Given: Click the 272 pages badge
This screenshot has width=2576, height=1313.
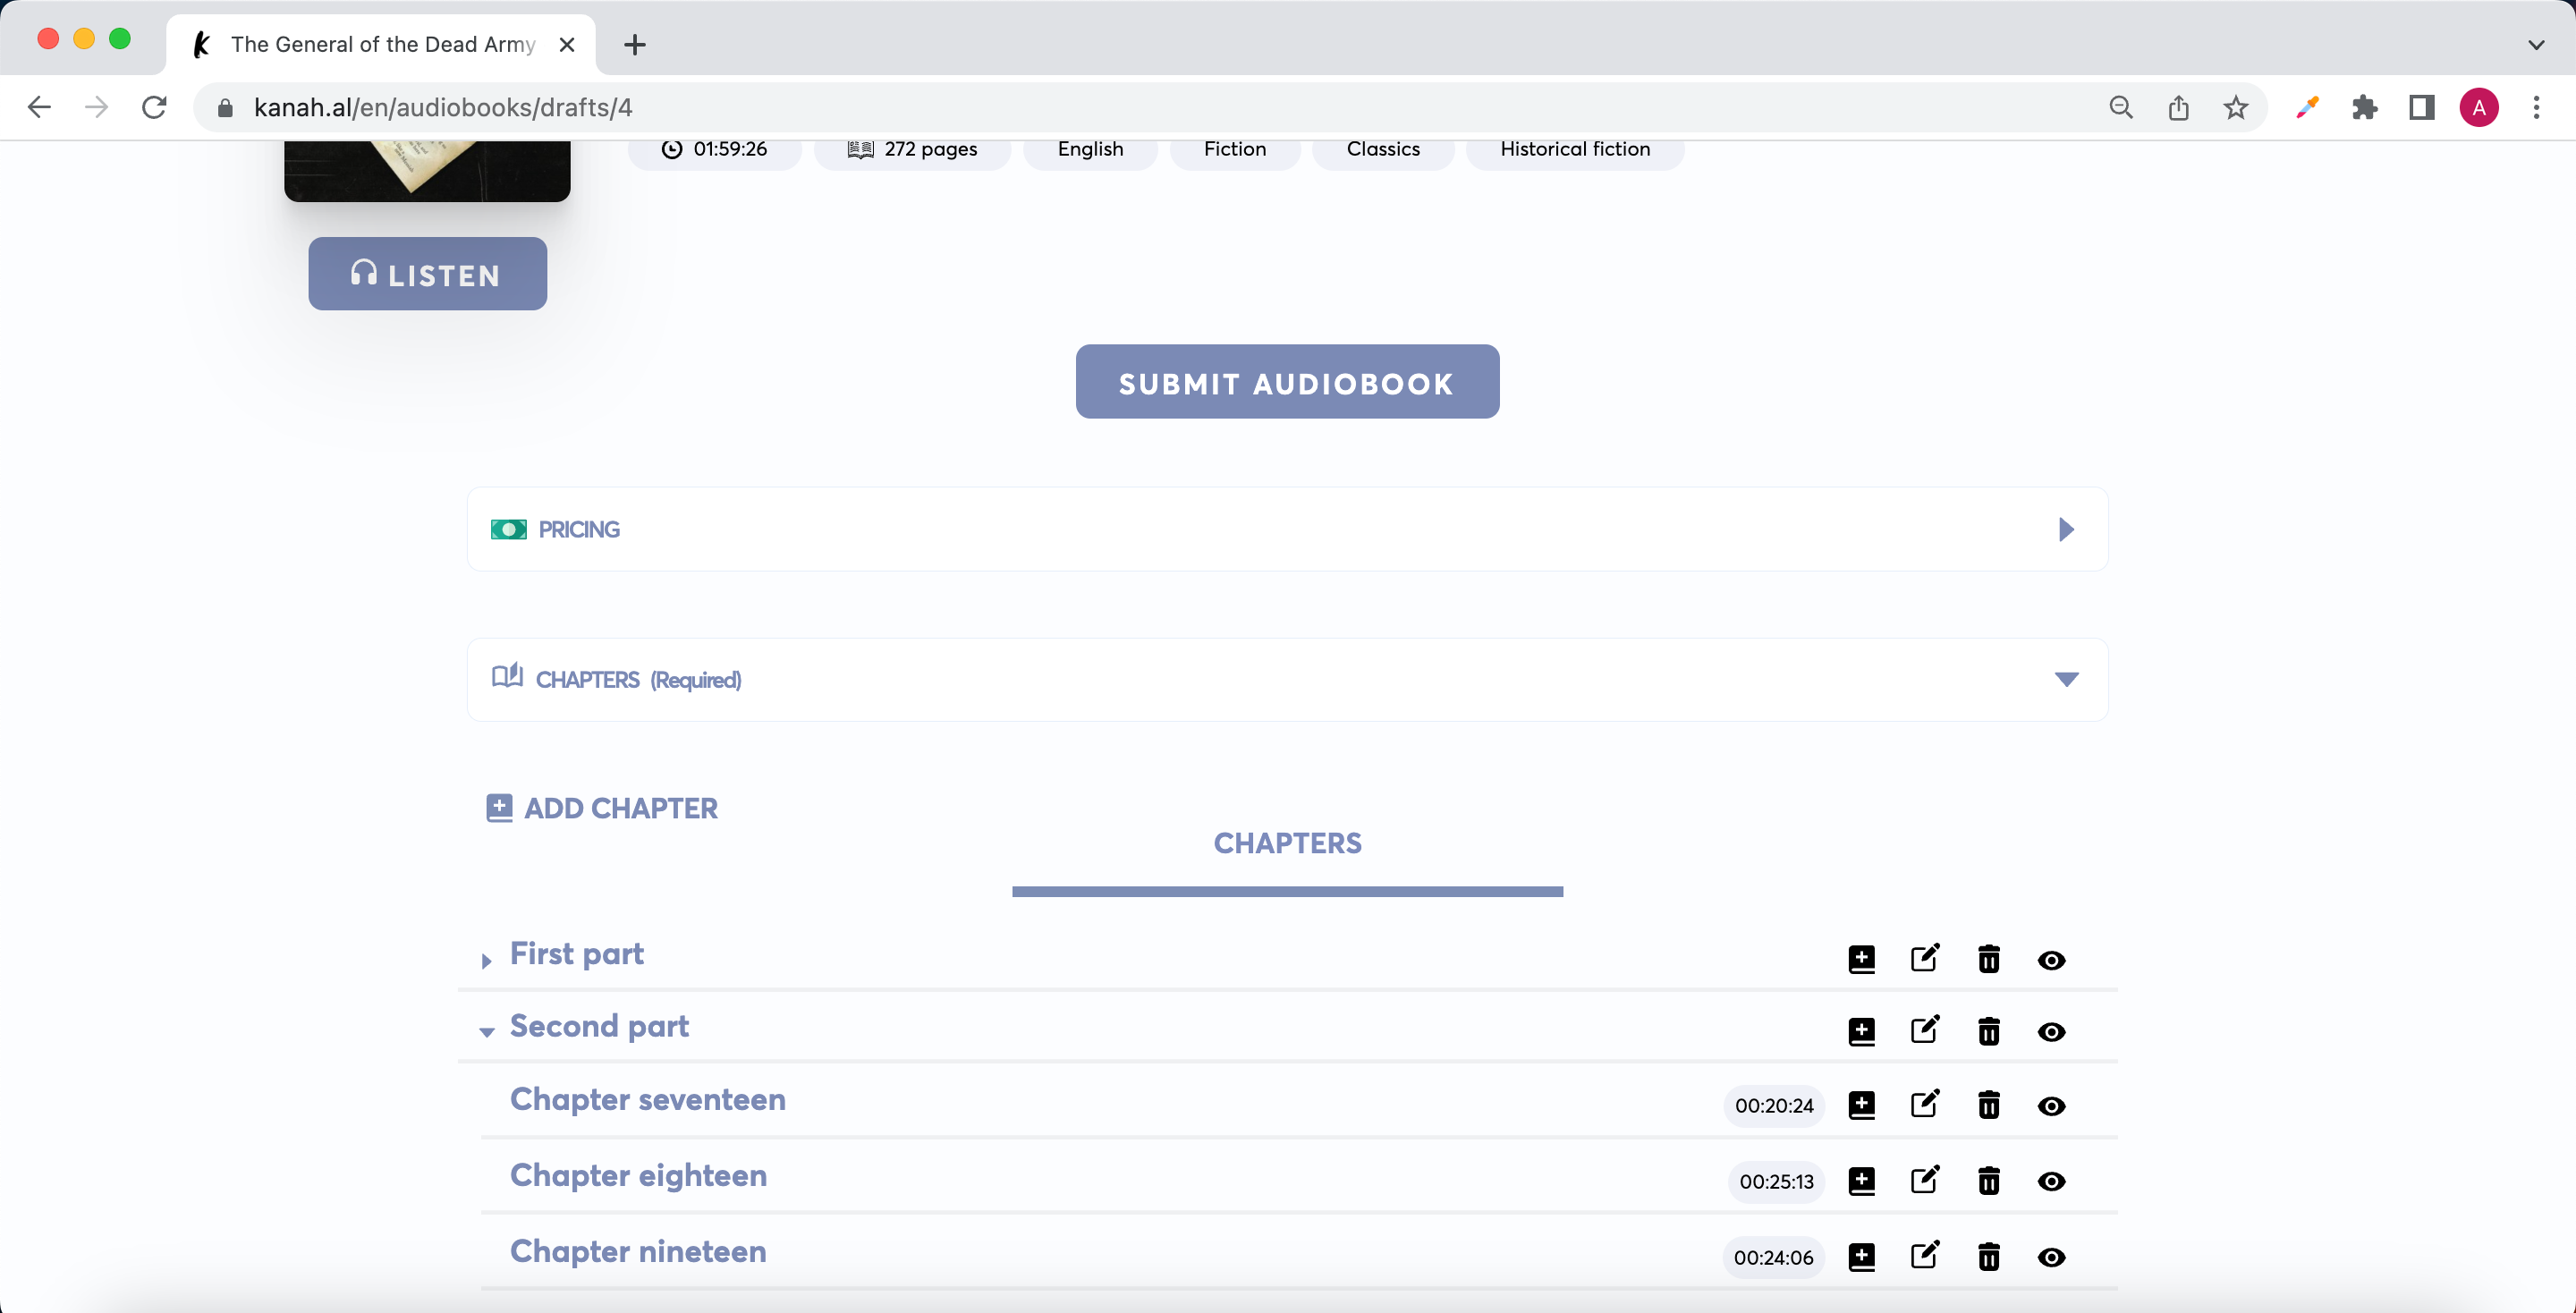Looking at the screenshot, I should coord(912,149).
